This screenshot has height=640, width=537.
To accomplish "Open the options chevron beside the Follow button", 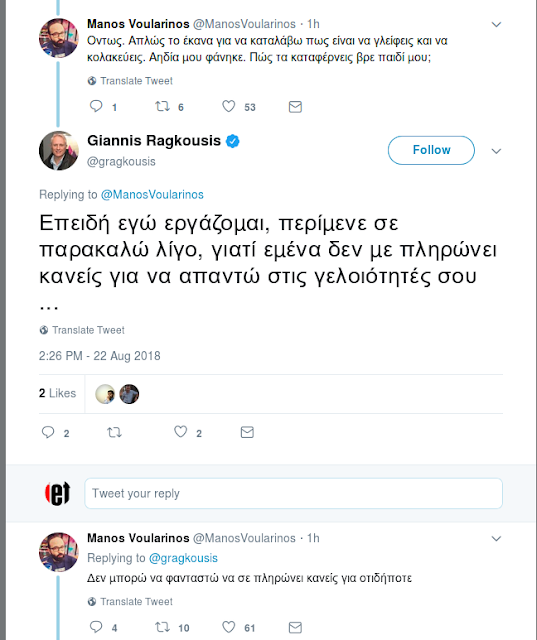I will (496, 151).
